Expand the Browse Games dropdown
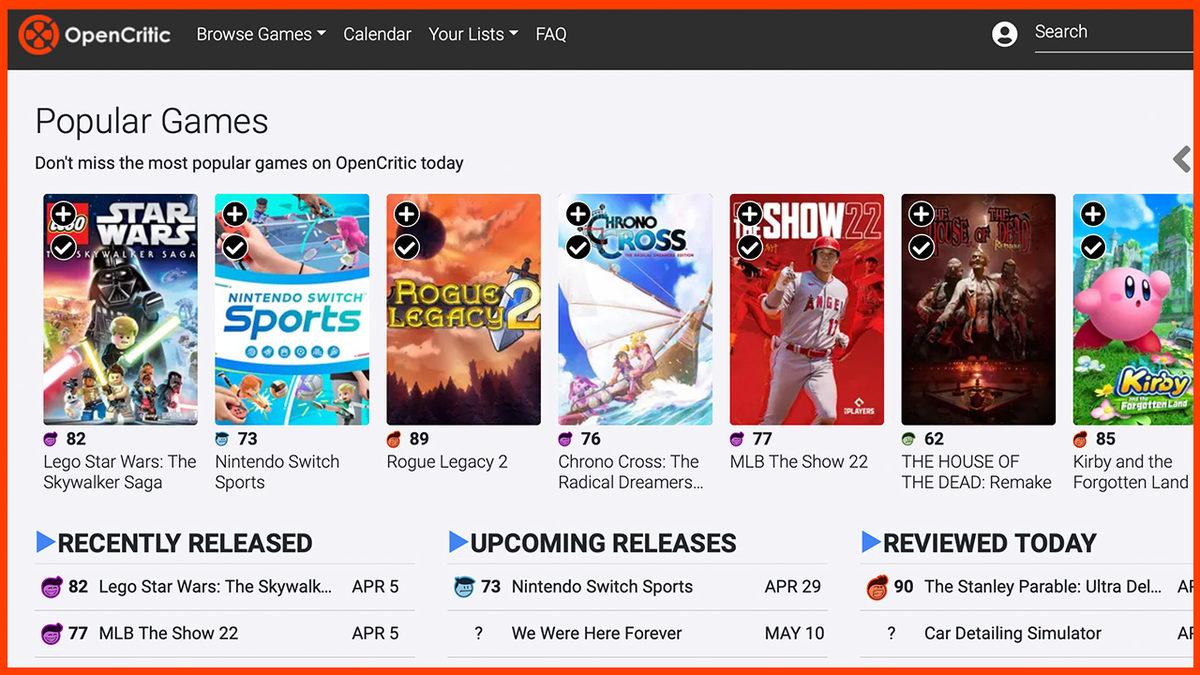The width and height of the screenshot is (1200, 675). [x=261, y=34]
